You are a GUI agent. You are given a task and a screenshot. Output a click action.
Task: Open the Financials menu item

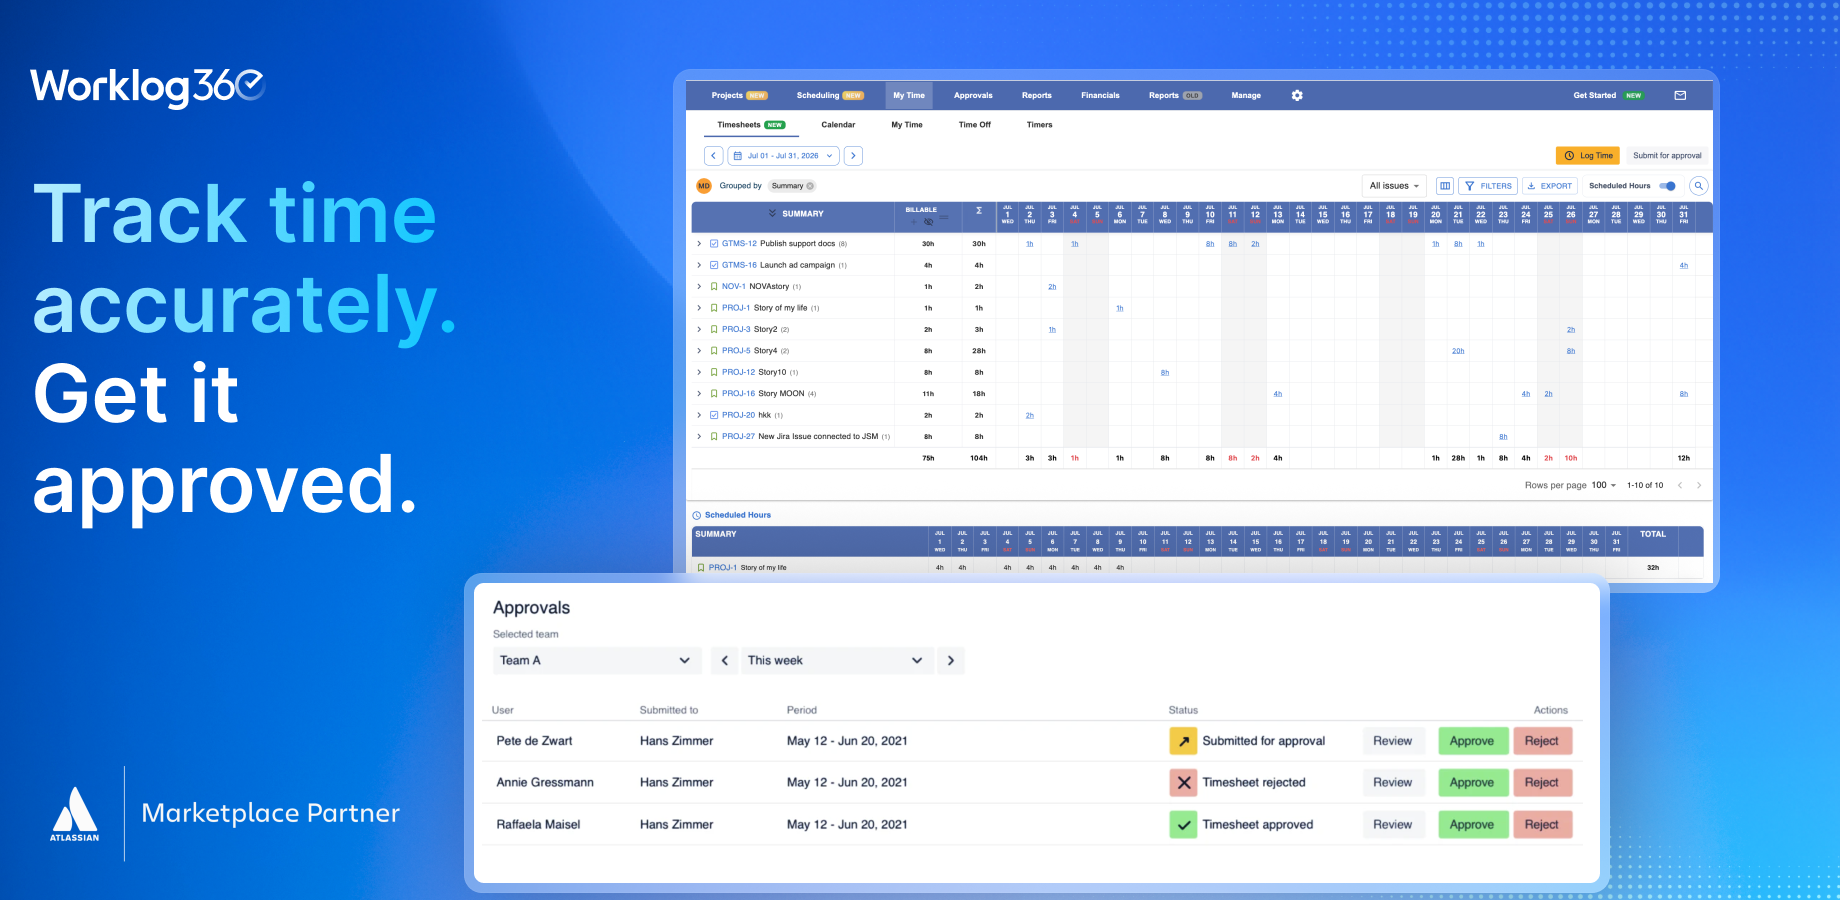pyautogui.click(x=1100, y=95)
